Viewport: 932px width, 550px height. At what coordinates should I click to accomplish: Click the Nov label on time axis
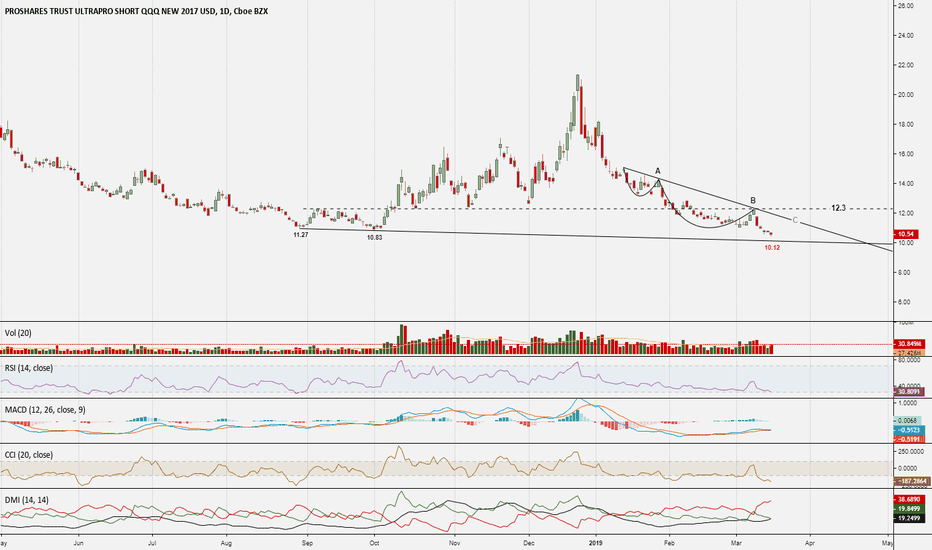454,543
